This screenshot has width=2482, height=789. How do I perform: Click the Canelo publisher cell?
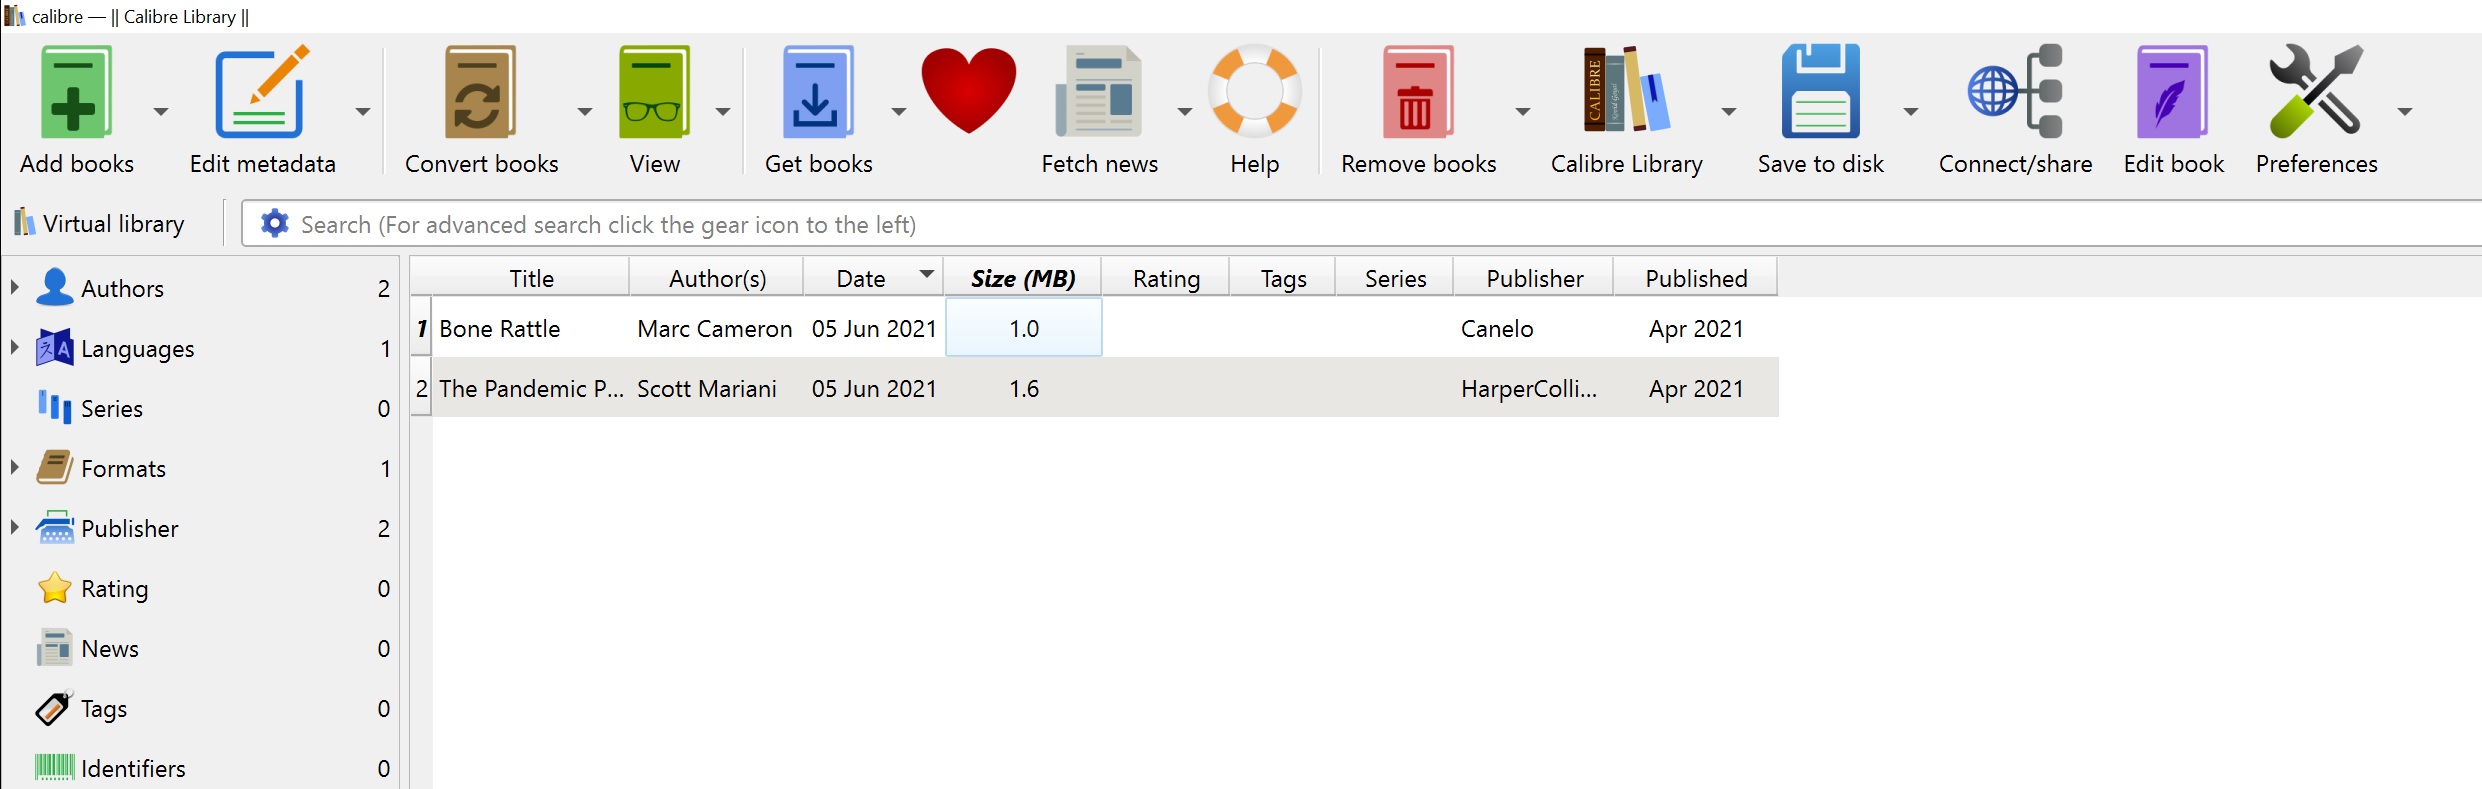[x=1534, y=328]
